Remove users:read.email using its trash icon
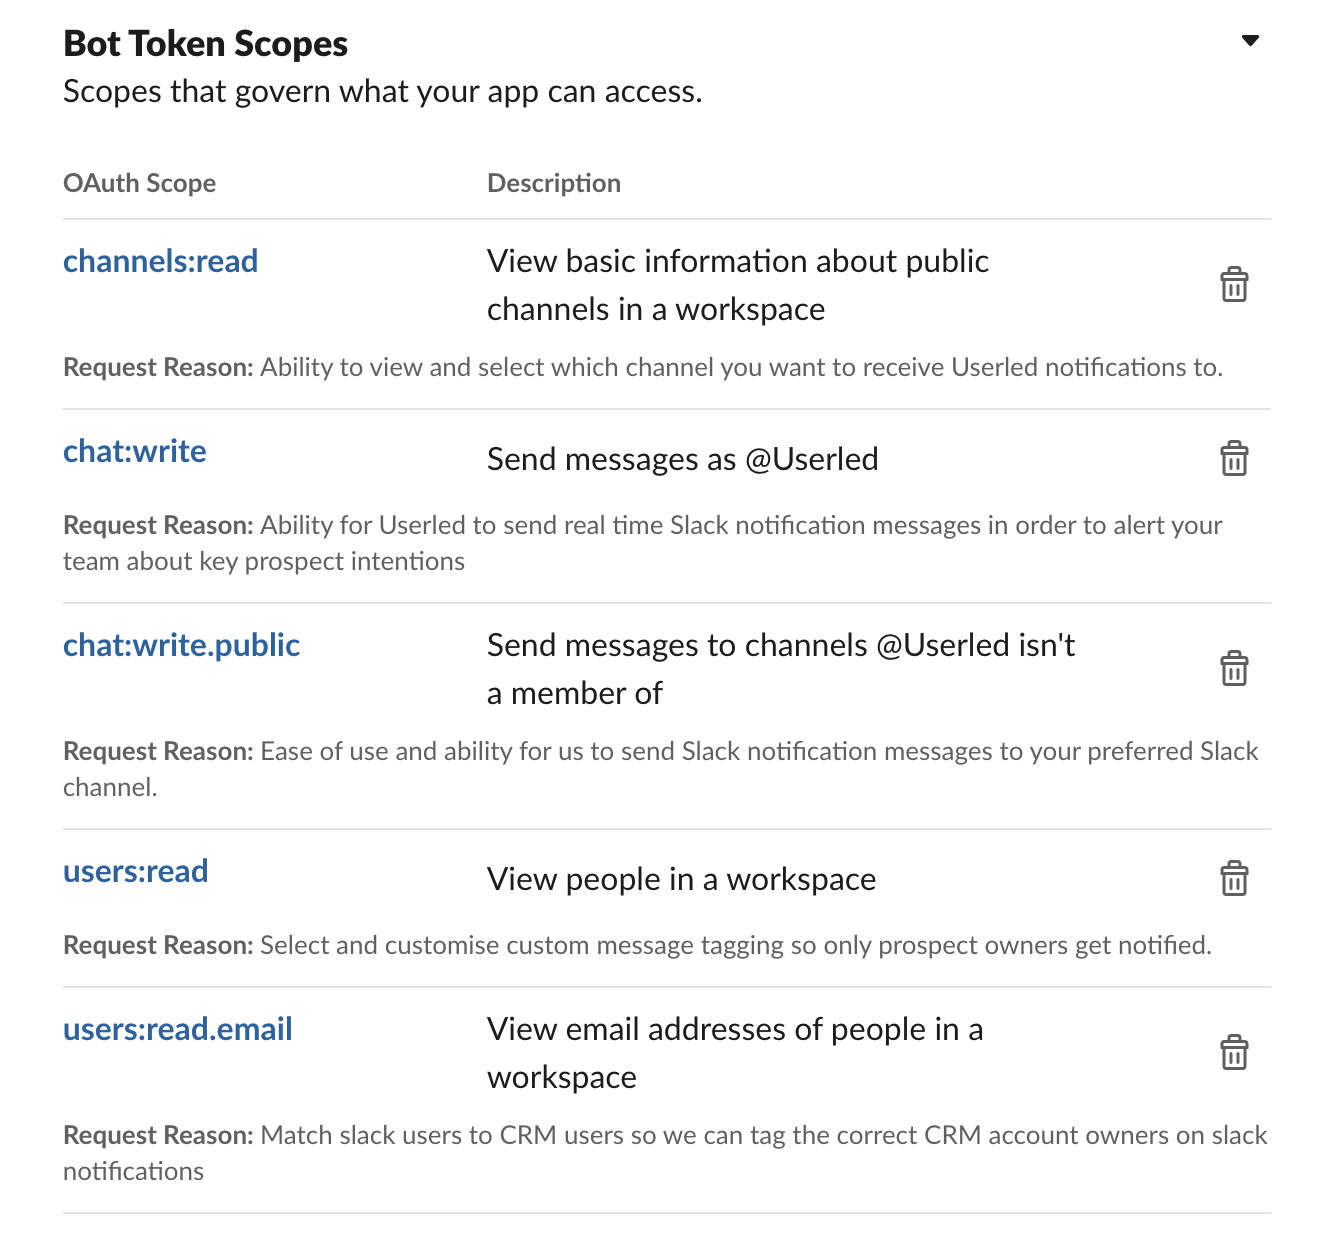 1234,1053
